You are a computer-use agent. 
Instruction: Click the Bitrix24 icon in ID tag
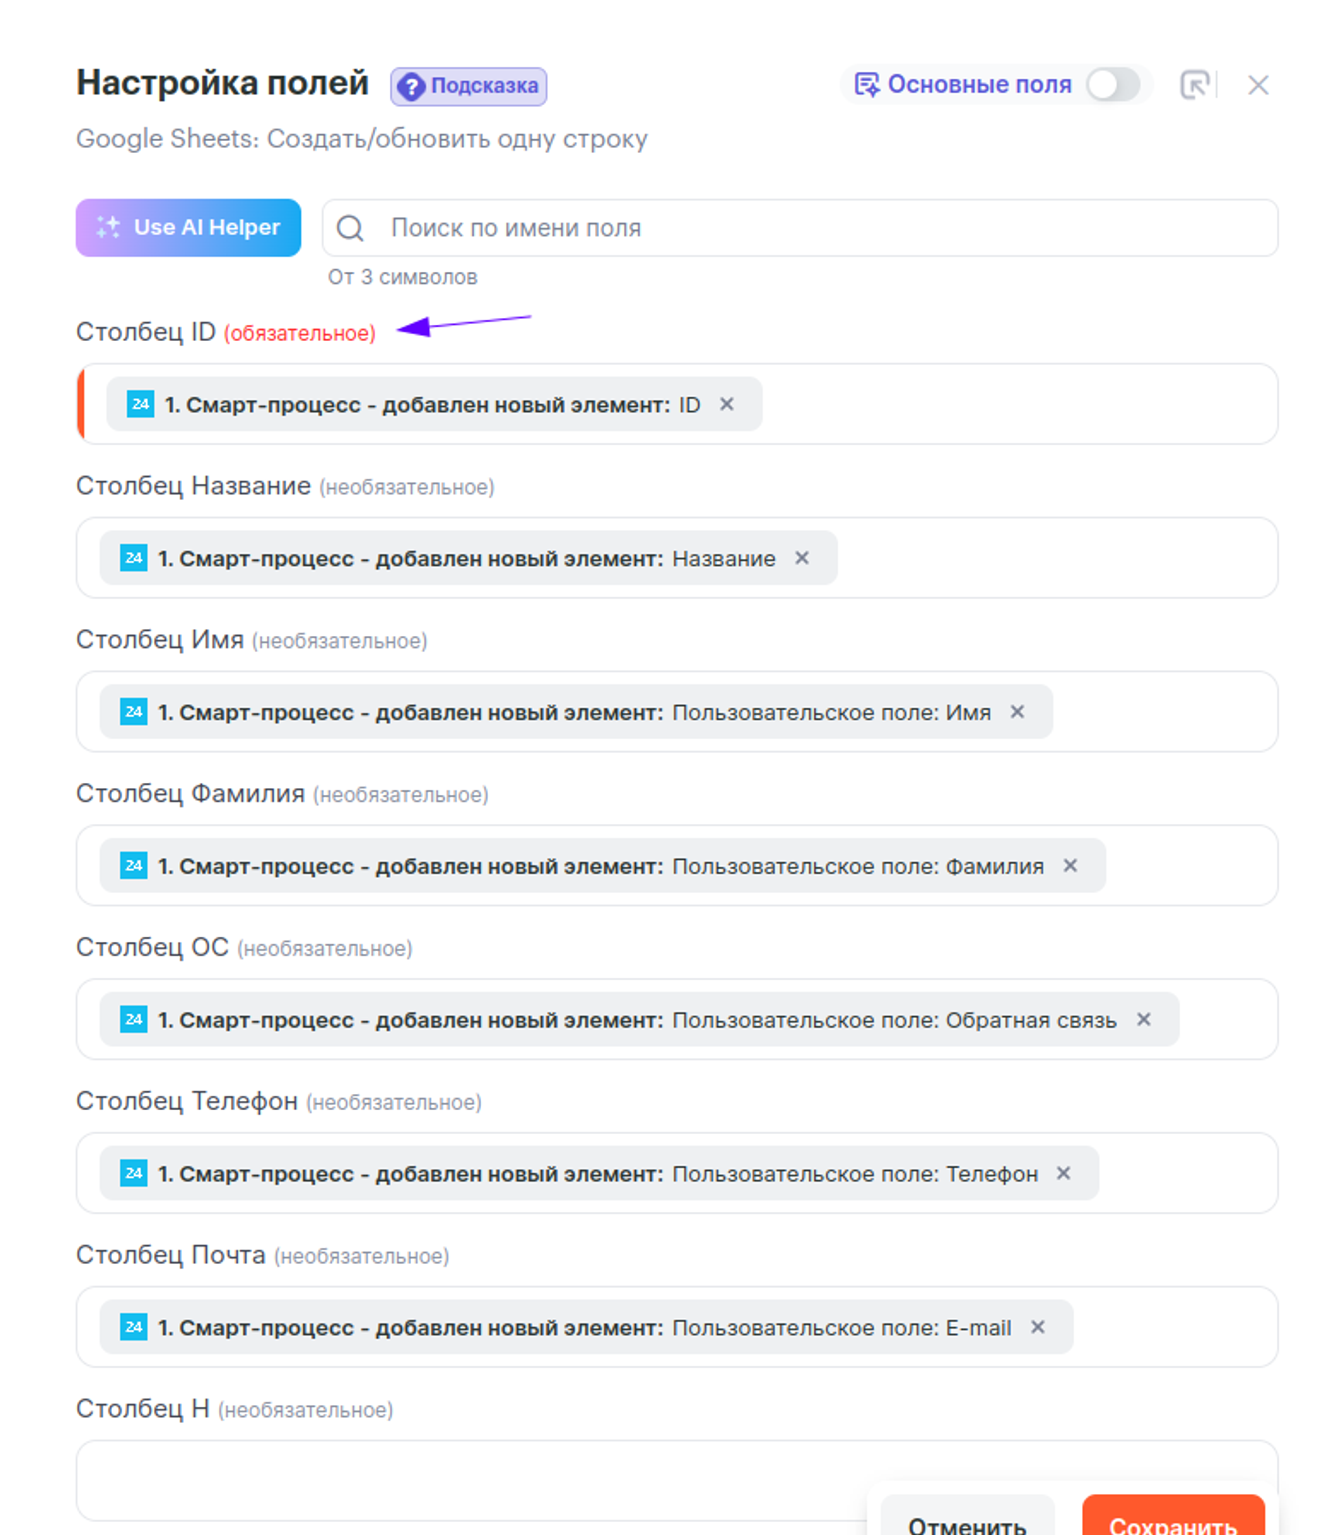[140, 404]
